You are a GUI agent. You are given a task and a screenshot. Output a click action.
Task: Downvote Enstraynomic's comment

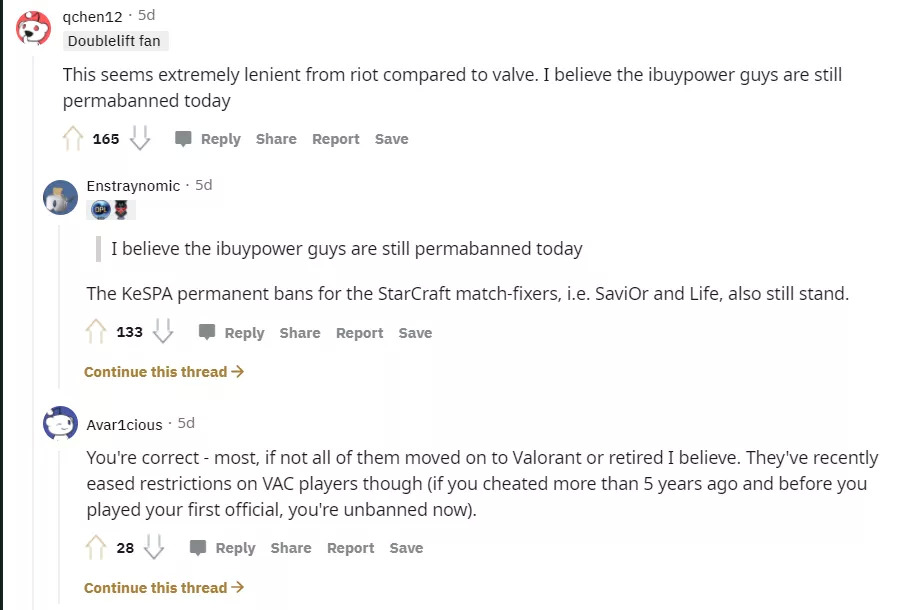coord(163,332)
